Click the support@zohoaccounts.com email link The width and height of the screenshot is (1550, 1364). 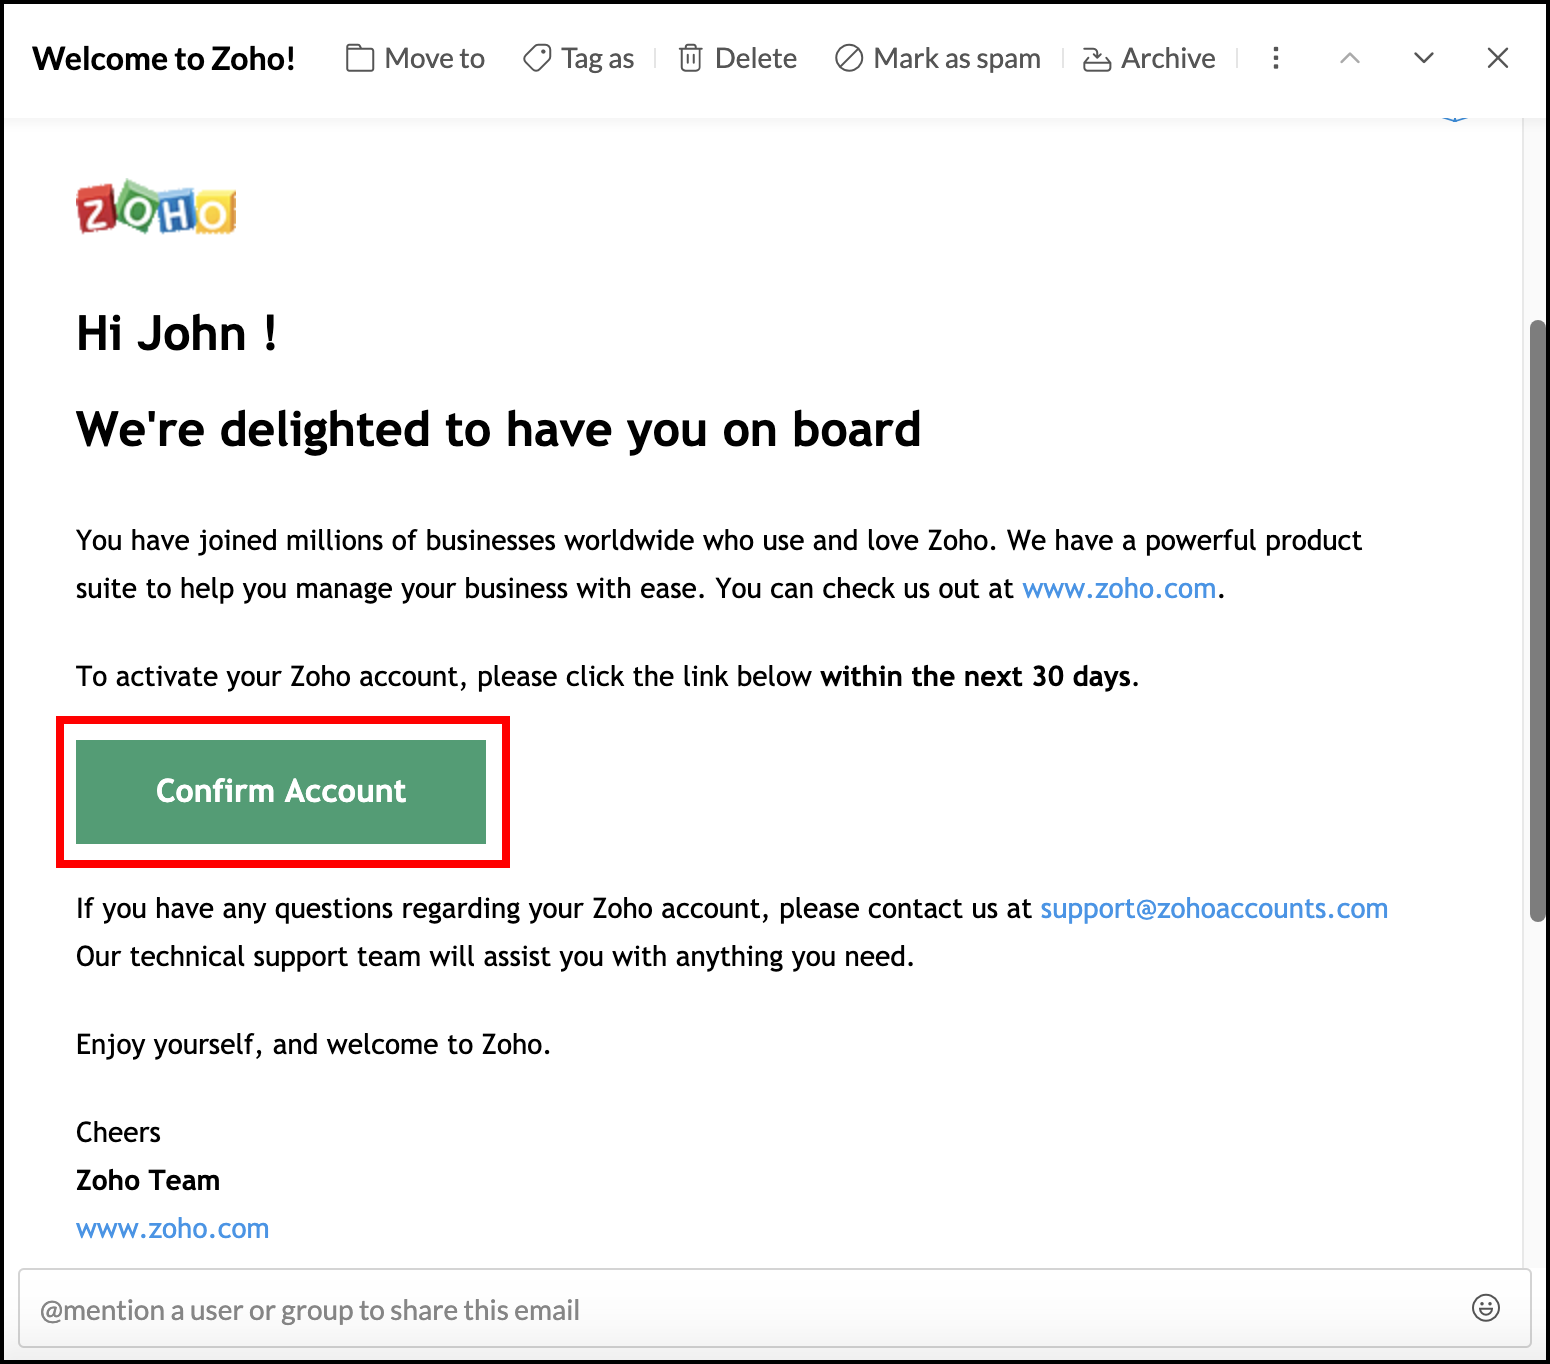[x=1213, y=909]
